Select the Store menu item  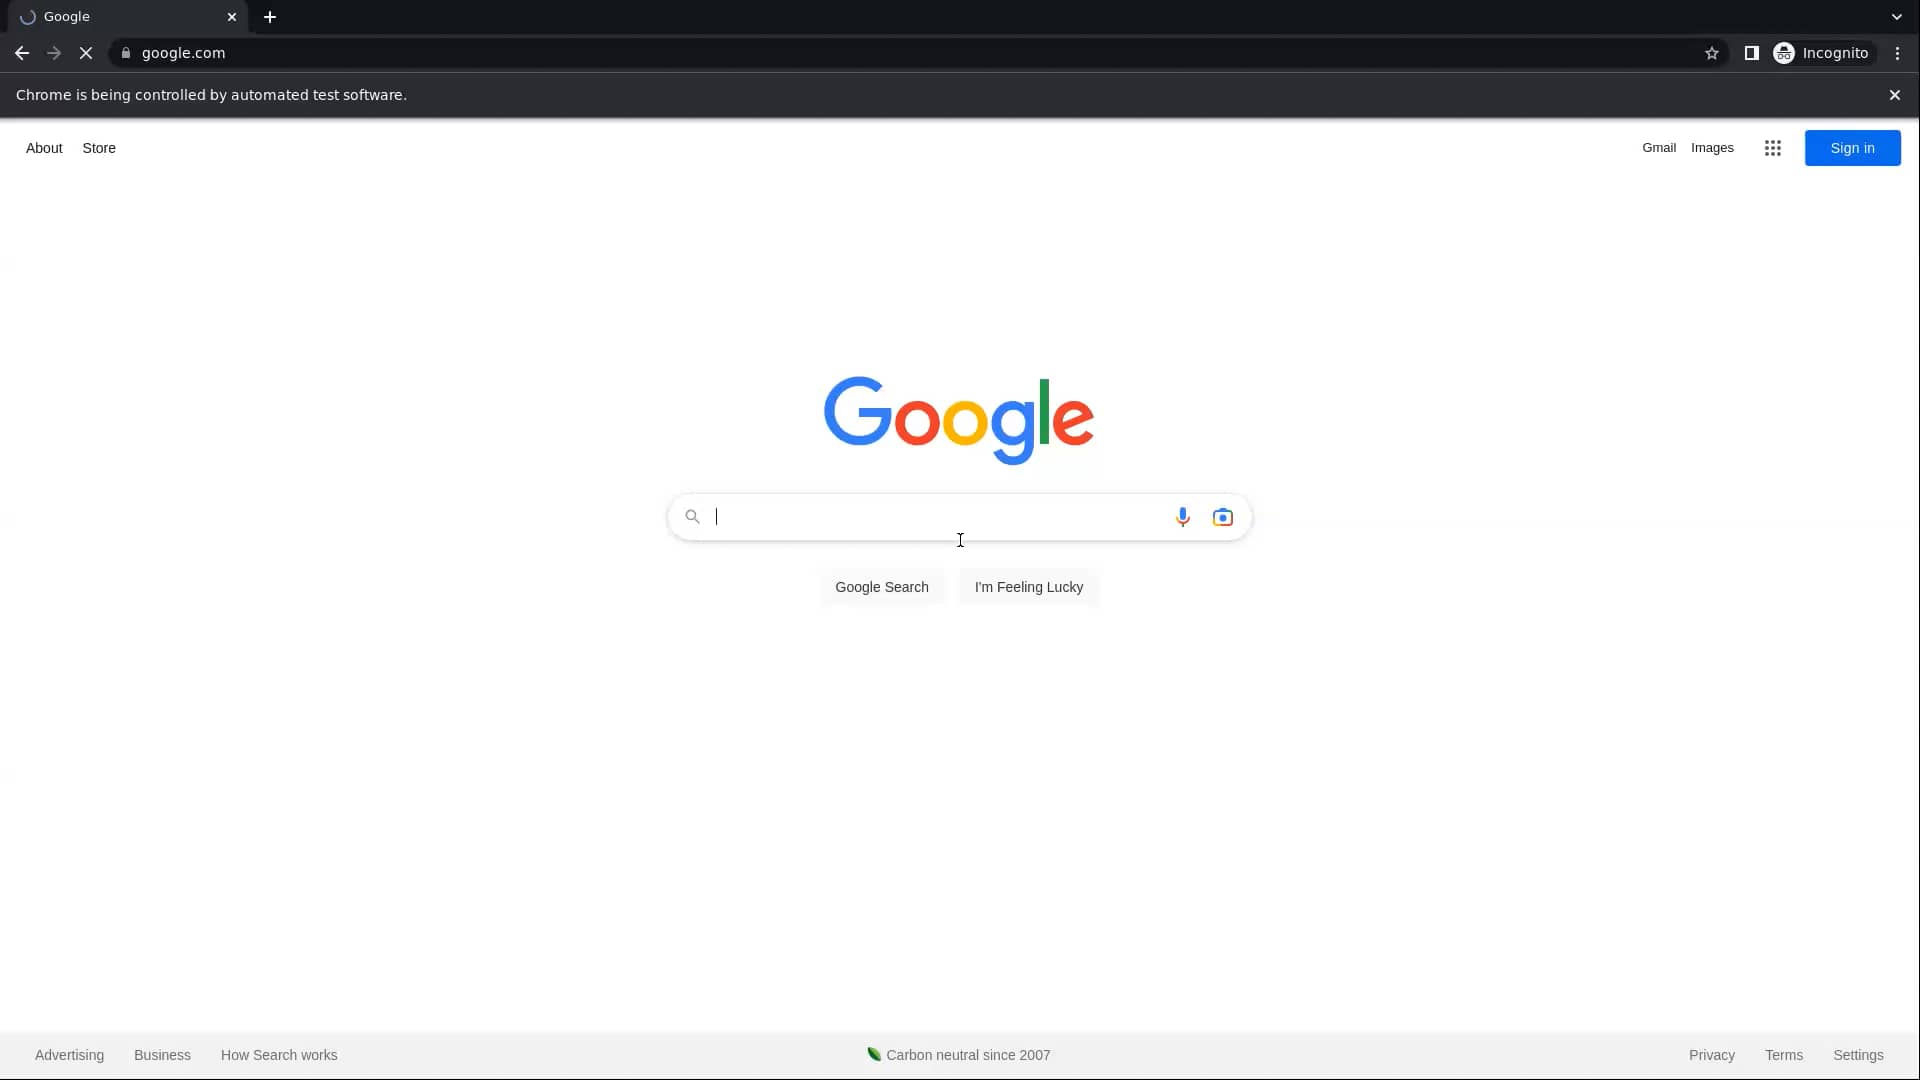(x=99, y=148)
